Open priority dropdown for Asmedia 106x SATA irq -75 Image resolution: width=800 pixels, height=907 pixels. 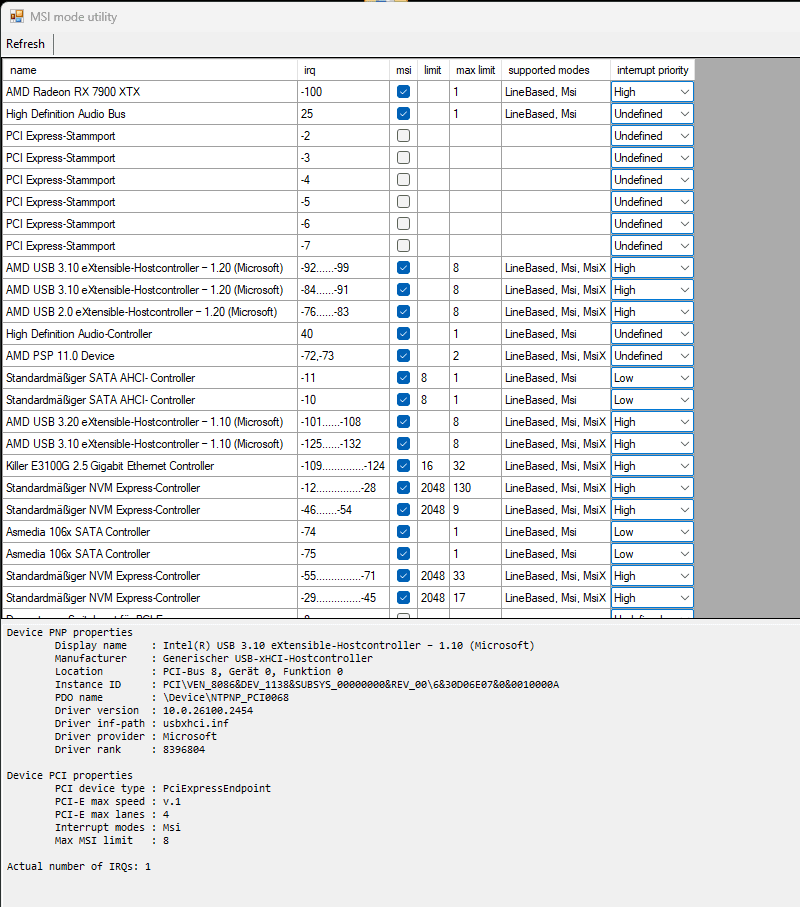pos(652,553)
